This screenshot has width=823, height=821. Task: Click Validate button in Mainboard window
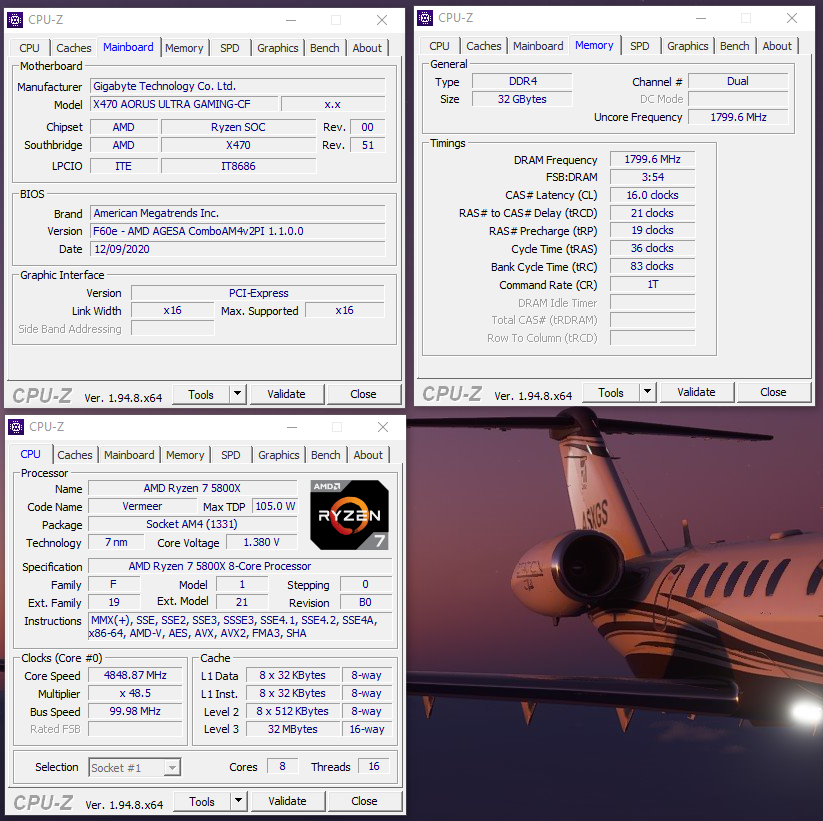(287, 394)
